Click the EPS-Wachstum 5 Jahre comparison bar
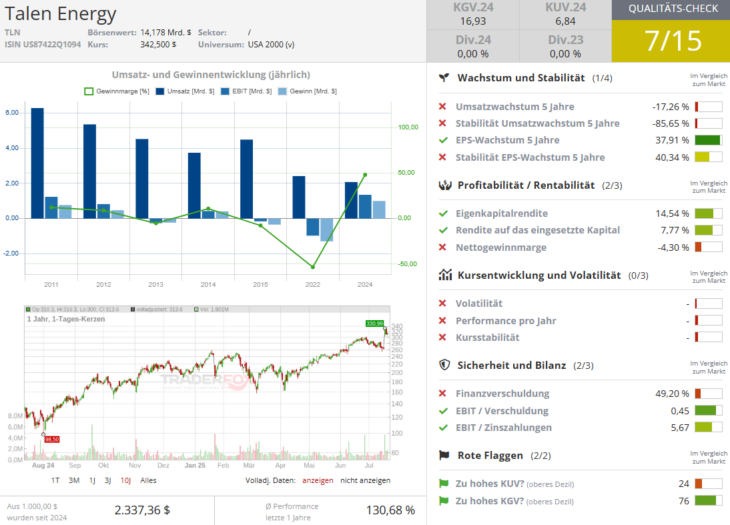Image resolution: width=730 pixels, height=525 pixels. (708, 140)
